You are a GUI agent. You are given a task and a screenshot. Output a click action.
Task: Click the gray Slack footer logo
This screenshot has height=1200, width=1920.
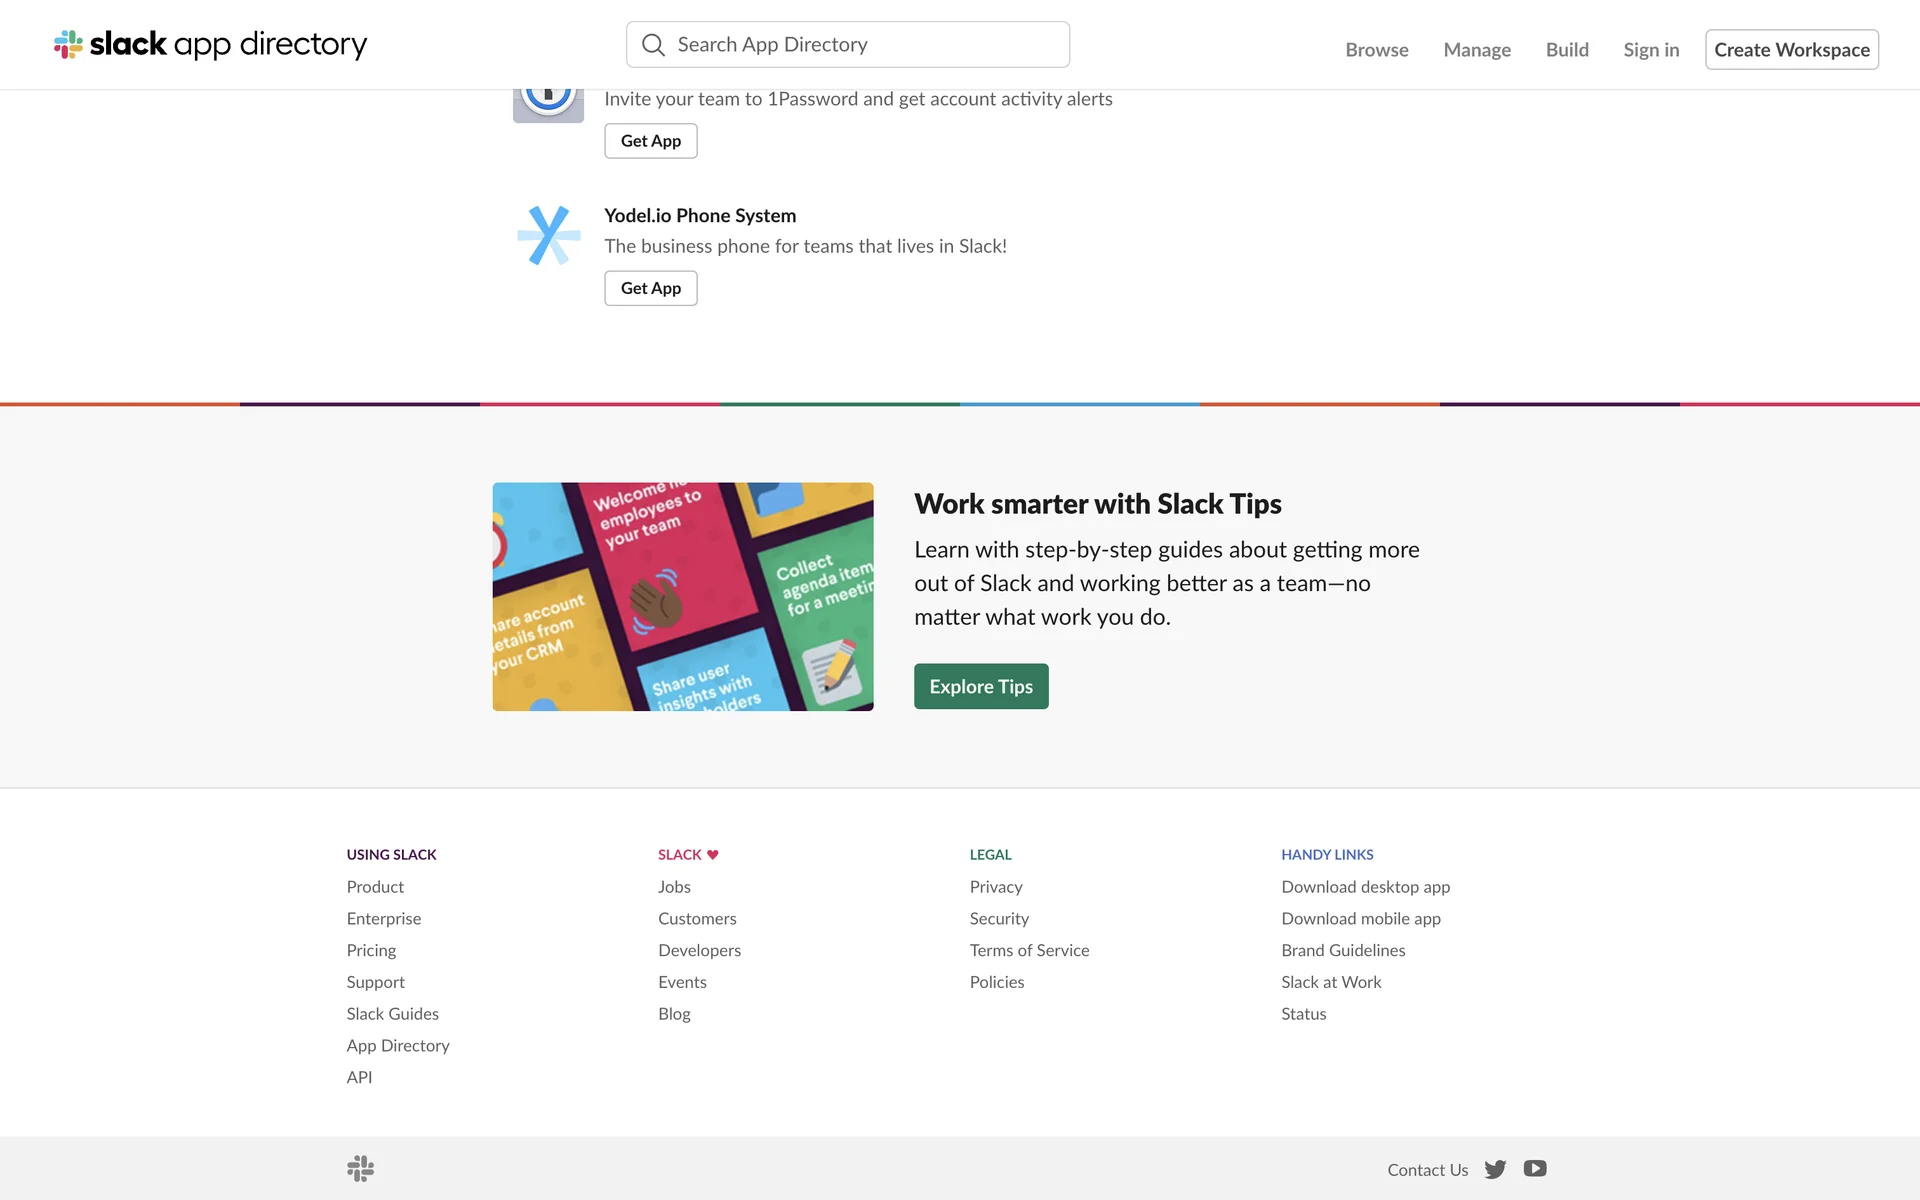[360, 1168]
